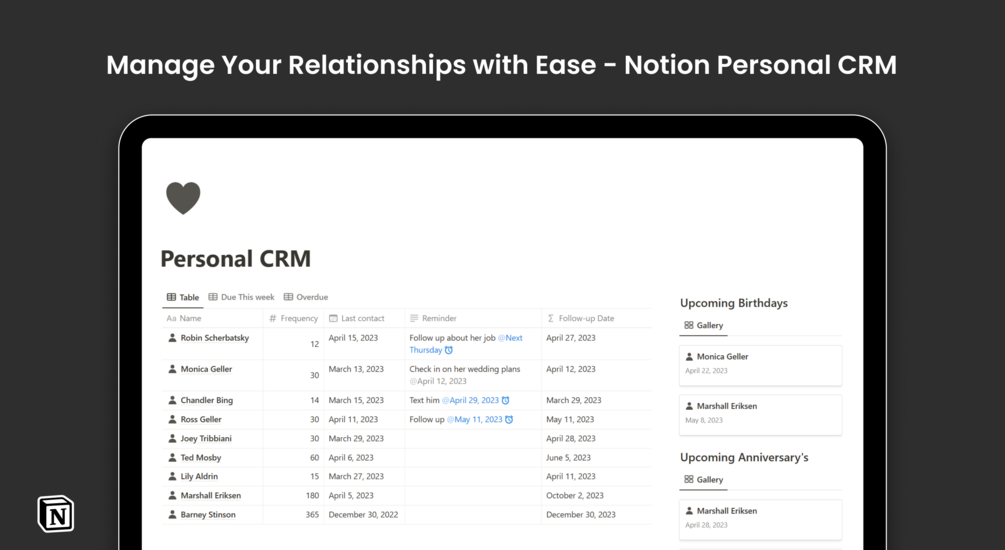Click person icon next to Robin Scherbatsky
The image size is (1005, 550).
172,339
